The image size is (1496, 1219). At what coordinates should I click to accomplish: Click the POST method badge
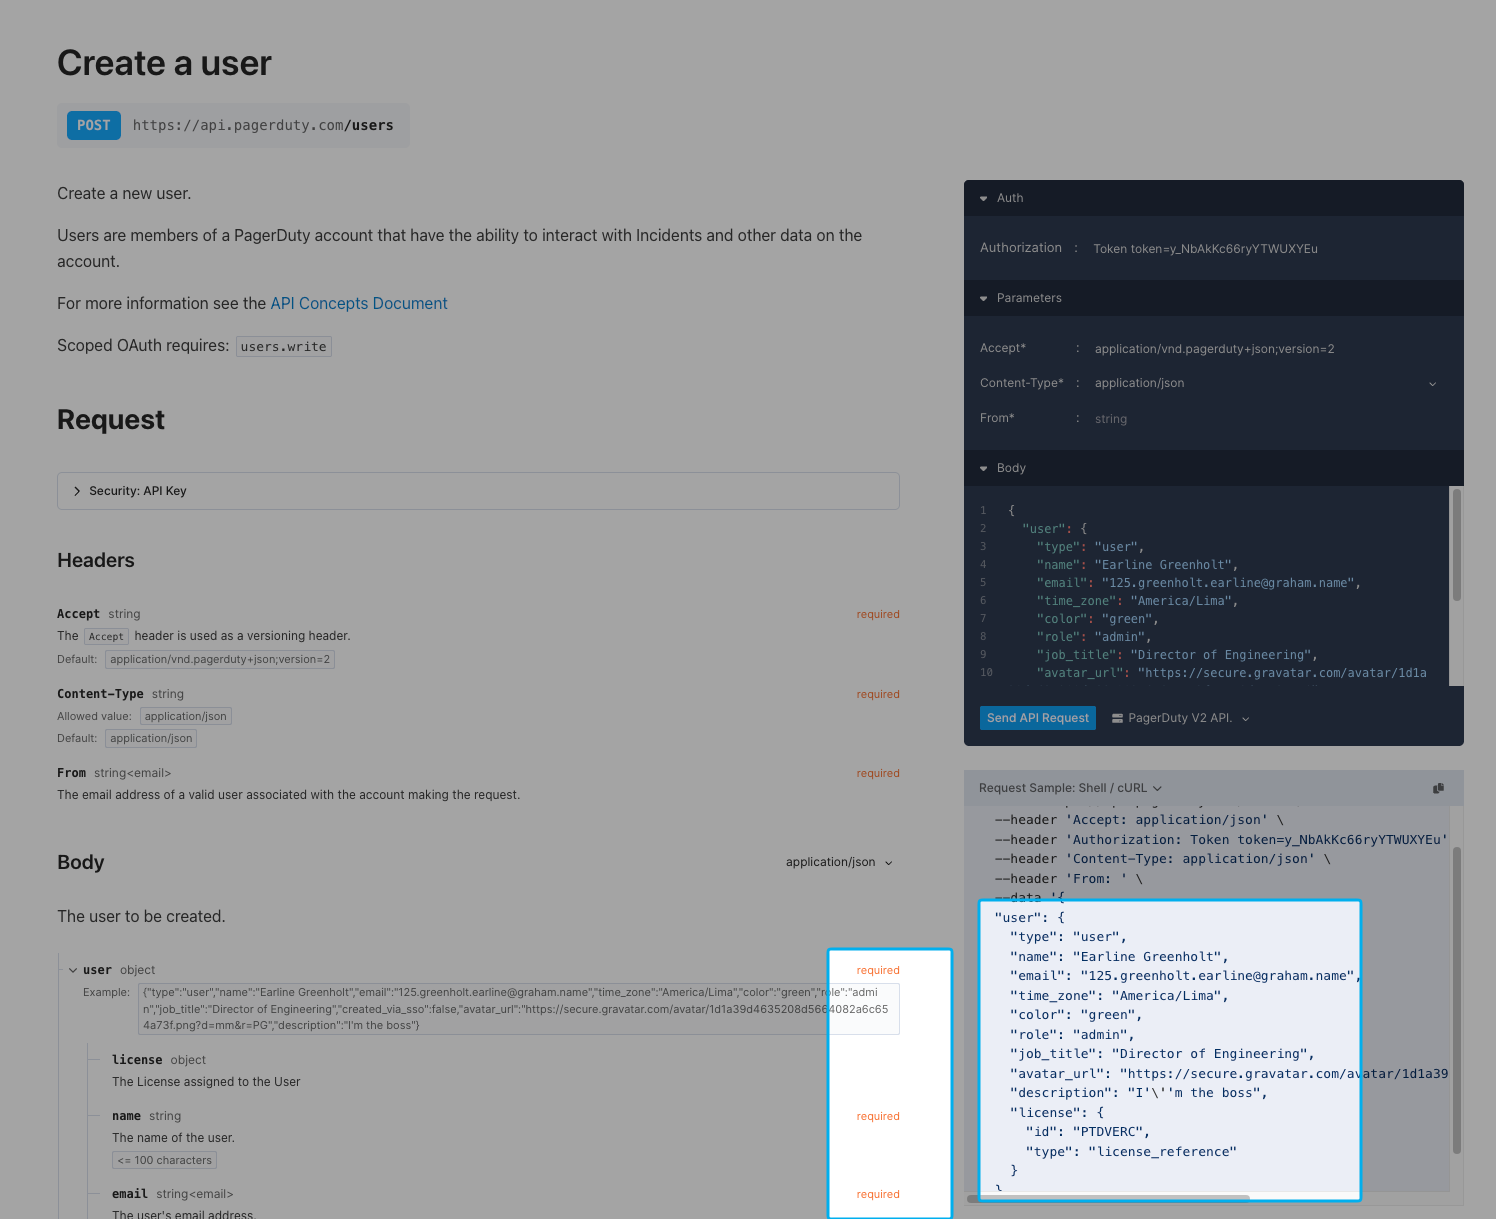point(94,125)
